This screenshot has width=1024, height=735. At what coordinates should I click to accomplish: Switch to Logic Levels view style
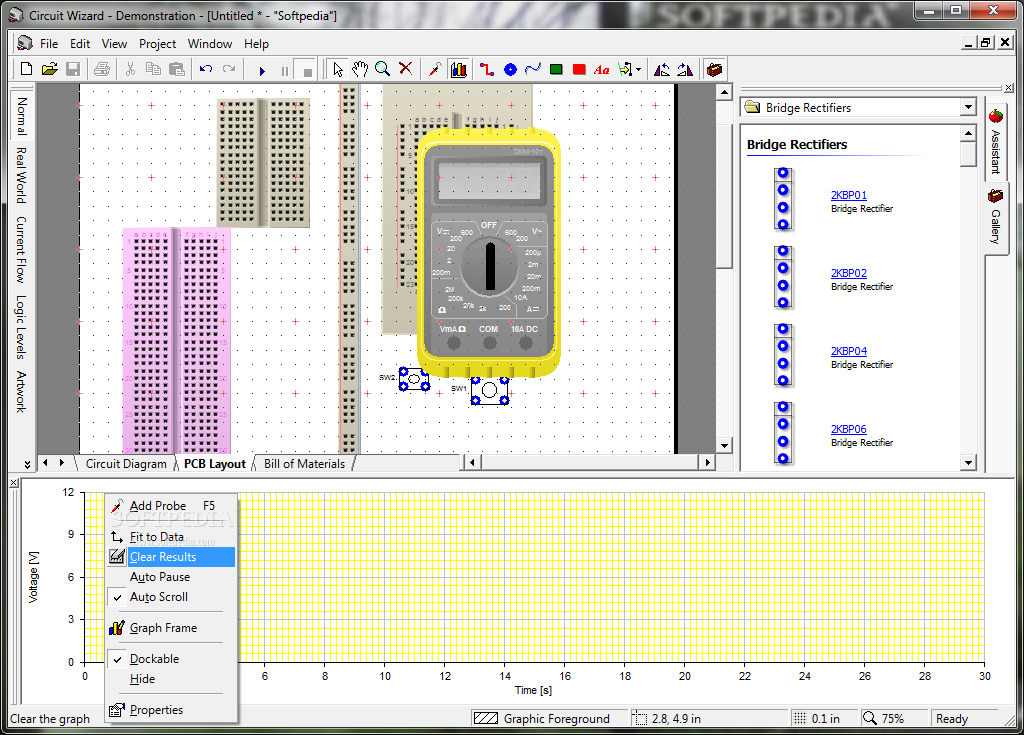(22, 327)
